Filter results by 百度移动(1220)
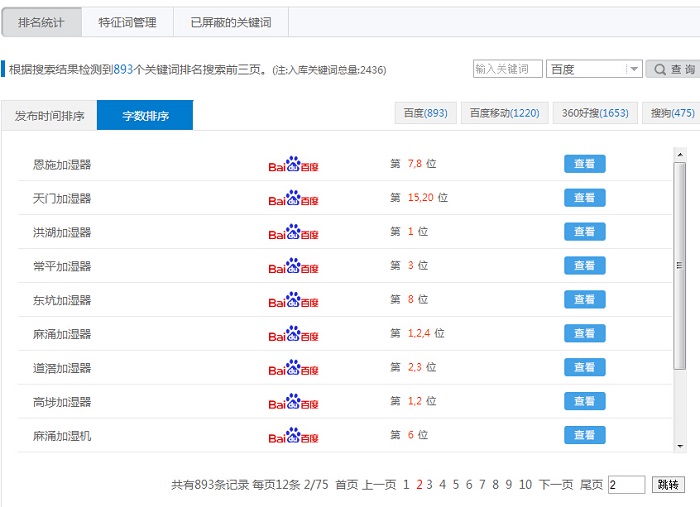 (x=504, y=113)
